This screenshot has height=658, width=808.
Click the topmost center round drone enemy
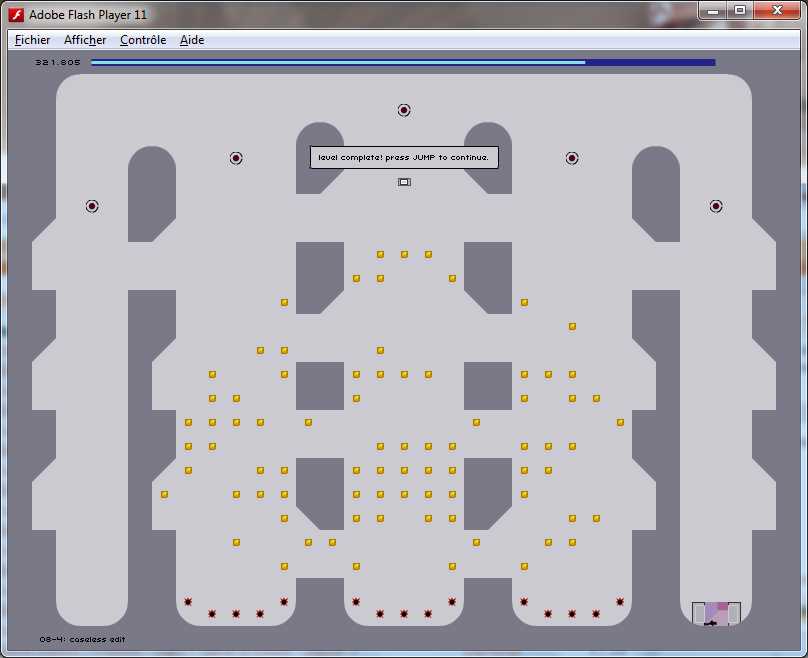(404, 110)
